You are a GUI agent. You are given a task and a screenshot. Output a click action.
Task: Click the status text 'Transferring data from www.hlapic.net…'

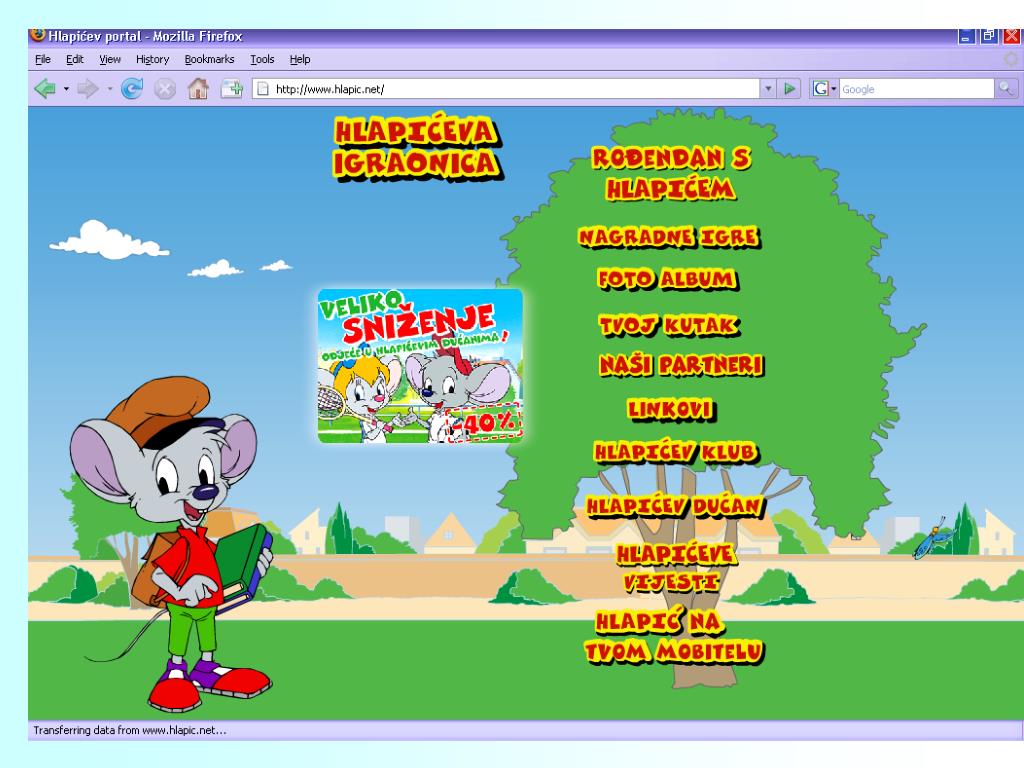pyautogui.click(x=129, y=730)
